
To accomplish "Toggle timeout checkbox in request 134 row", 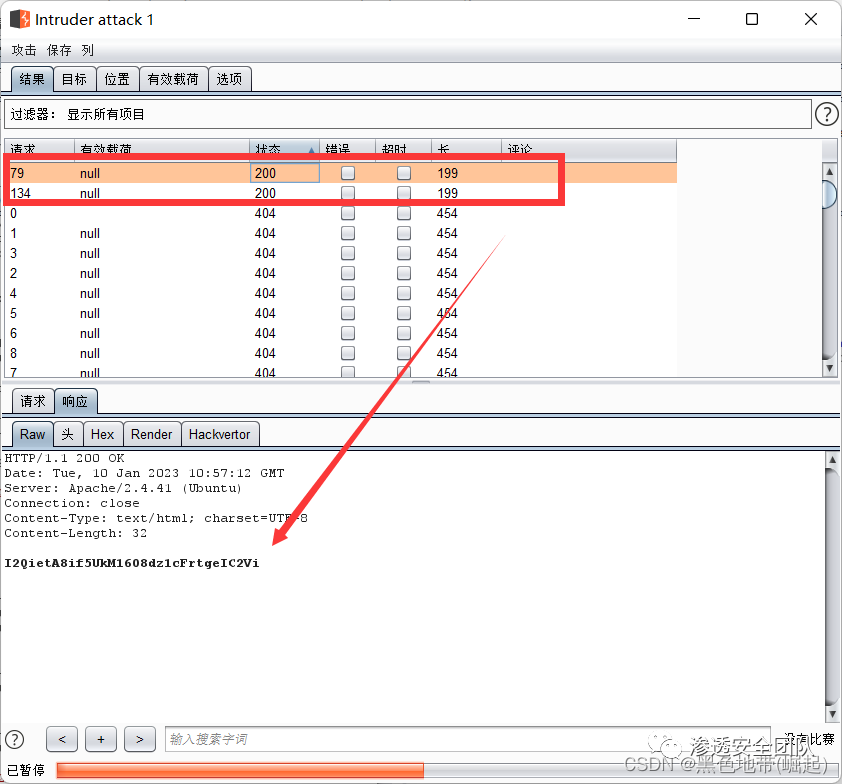I will 404,193.
